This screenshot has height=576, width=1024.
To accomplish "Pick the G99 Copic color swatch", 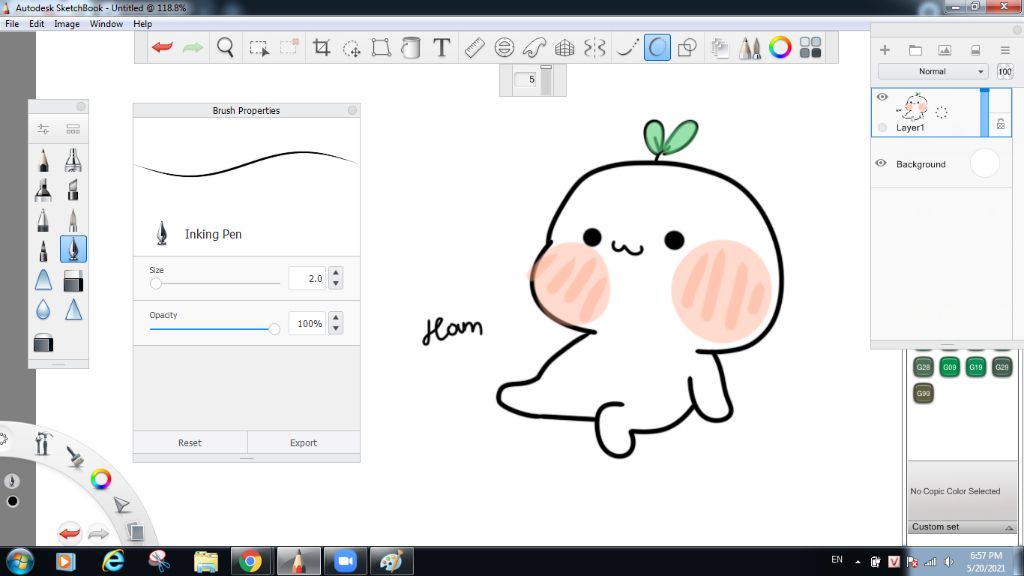I will (x=923, y=393).
